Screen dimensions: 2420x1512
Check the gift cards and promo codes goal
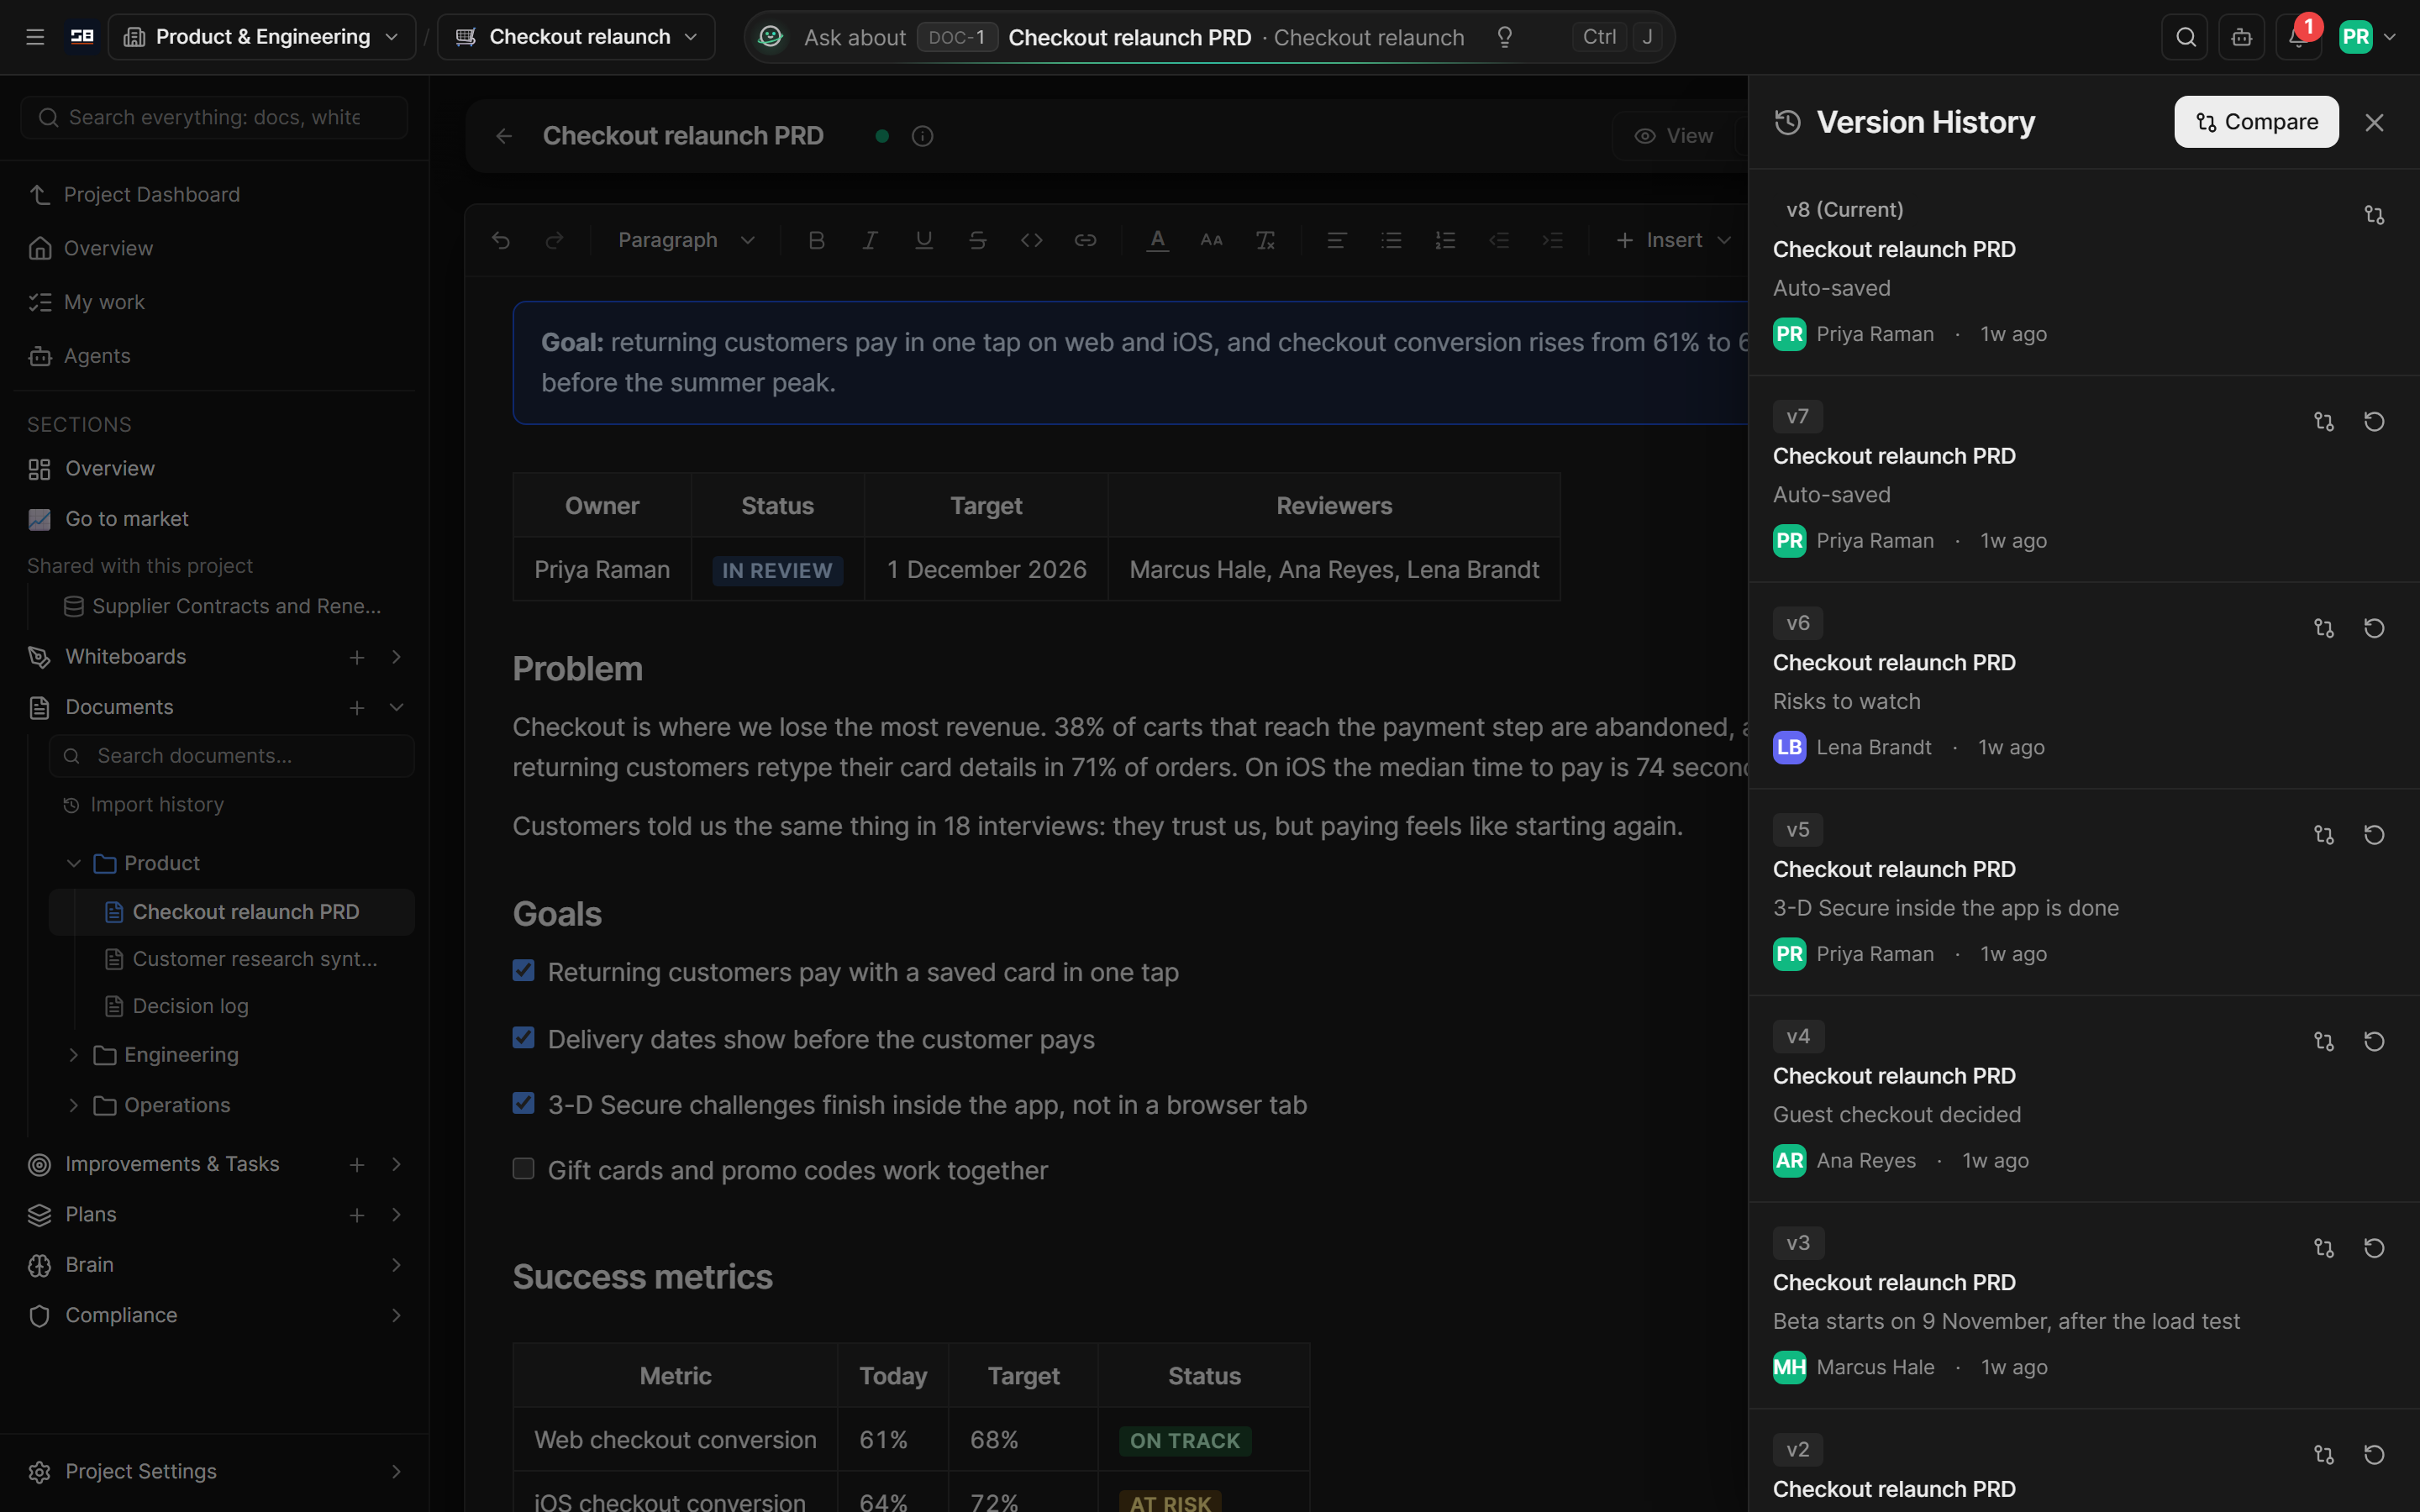(x=523, y=1169)
